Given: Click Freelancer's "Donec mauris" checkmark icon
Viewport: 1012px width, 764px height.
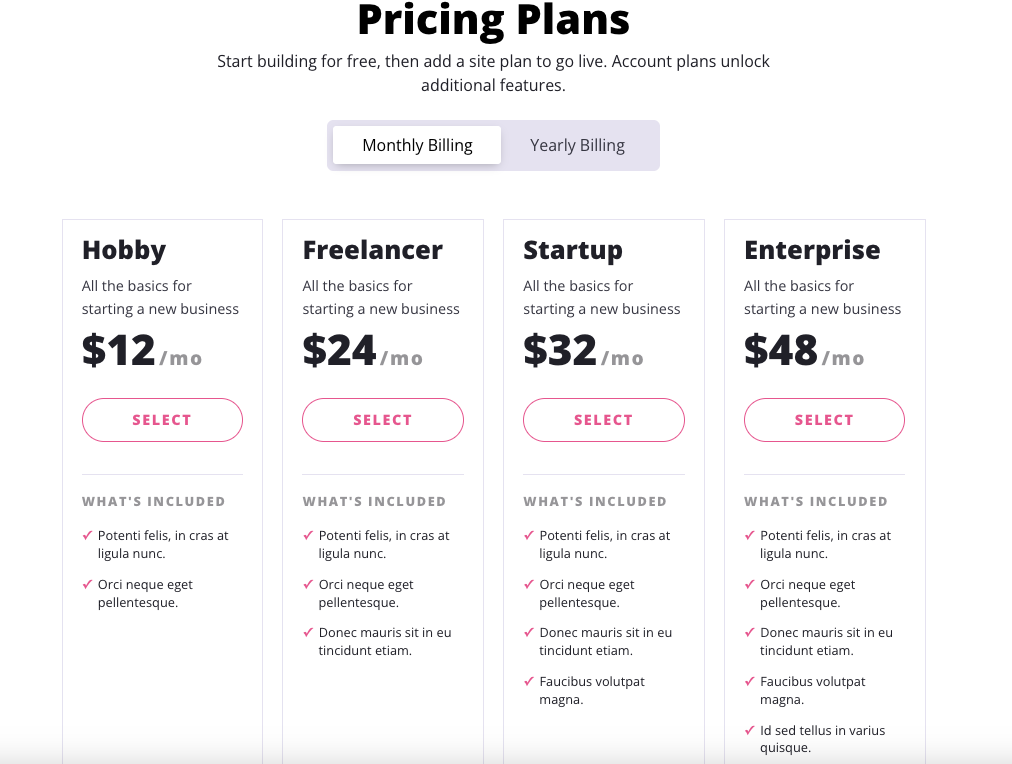Looking at the screenshot, I should pos(308,632).
